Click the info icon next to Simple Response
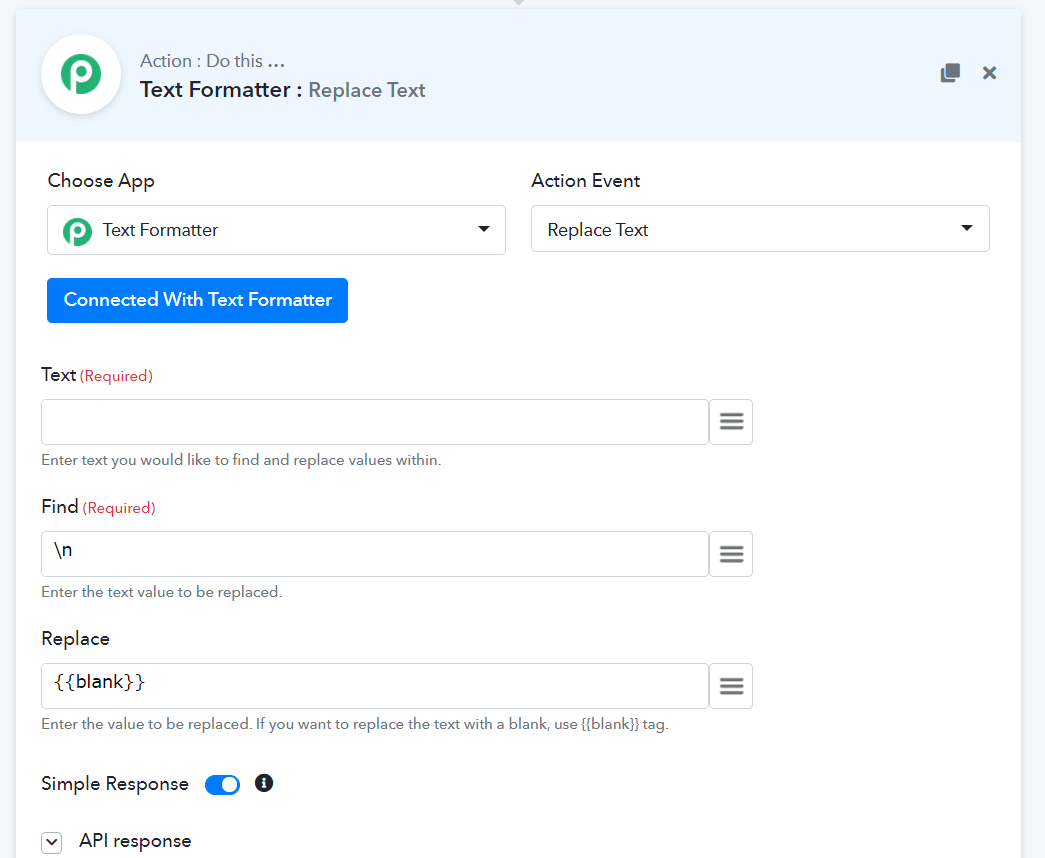Viewport: 1045px width, 858px height. 264,783
